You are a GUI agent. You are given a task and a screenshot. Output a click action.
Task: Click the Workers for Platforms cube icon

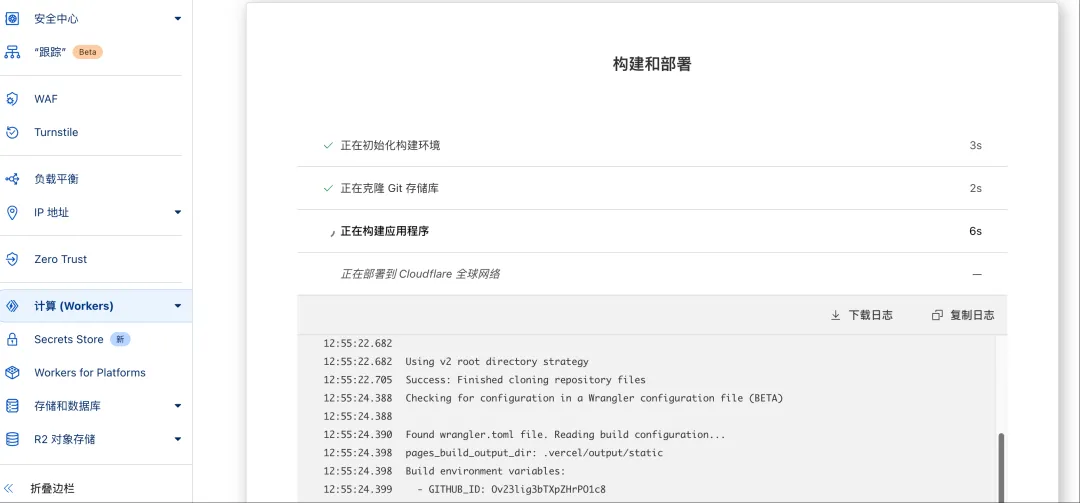coord(12,373)
